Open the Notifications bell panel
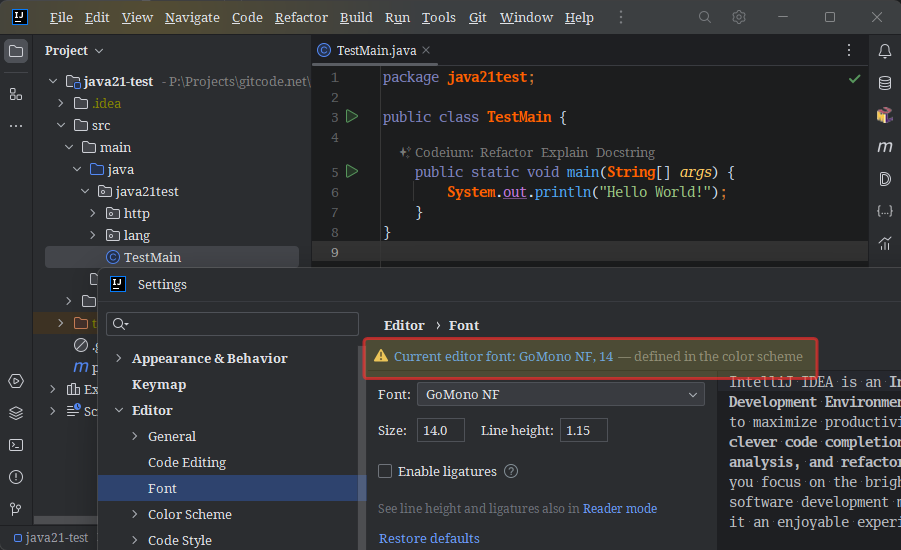This screenshot has width=901, height=550. click(x=884, y=51)
